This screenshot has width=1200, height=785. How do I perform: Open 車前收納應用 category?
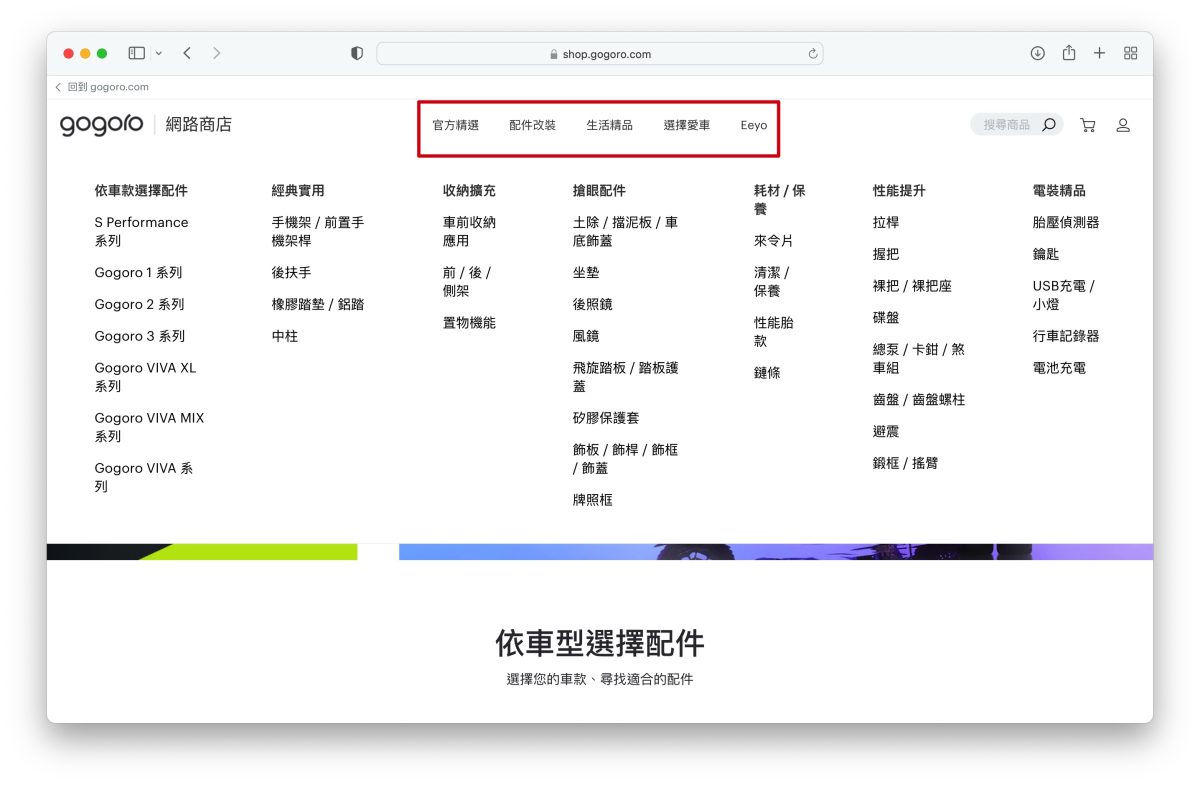(470, 232)
